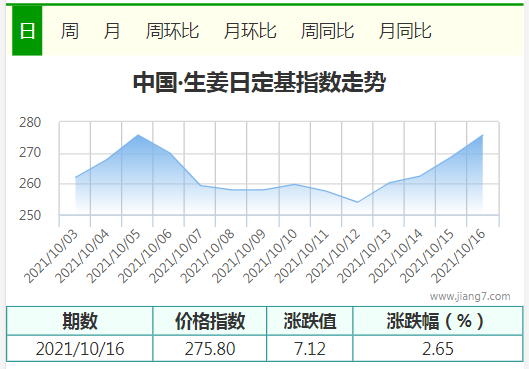Open the 周同比 tab
529x369 pixels.
click(x=327, y=31)
